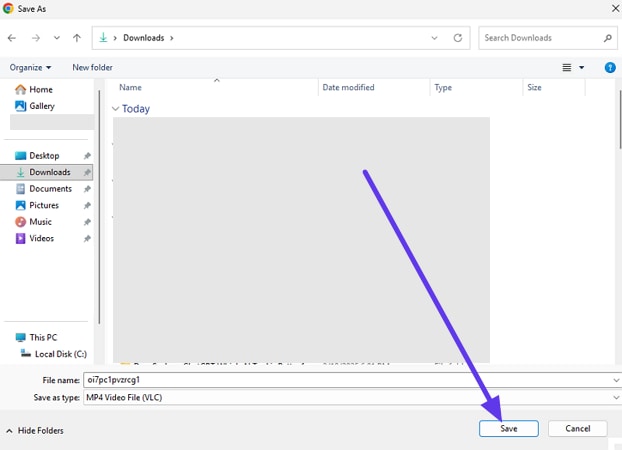
Task: Click the download icon in address bar
Action: [x=103, y=38]
